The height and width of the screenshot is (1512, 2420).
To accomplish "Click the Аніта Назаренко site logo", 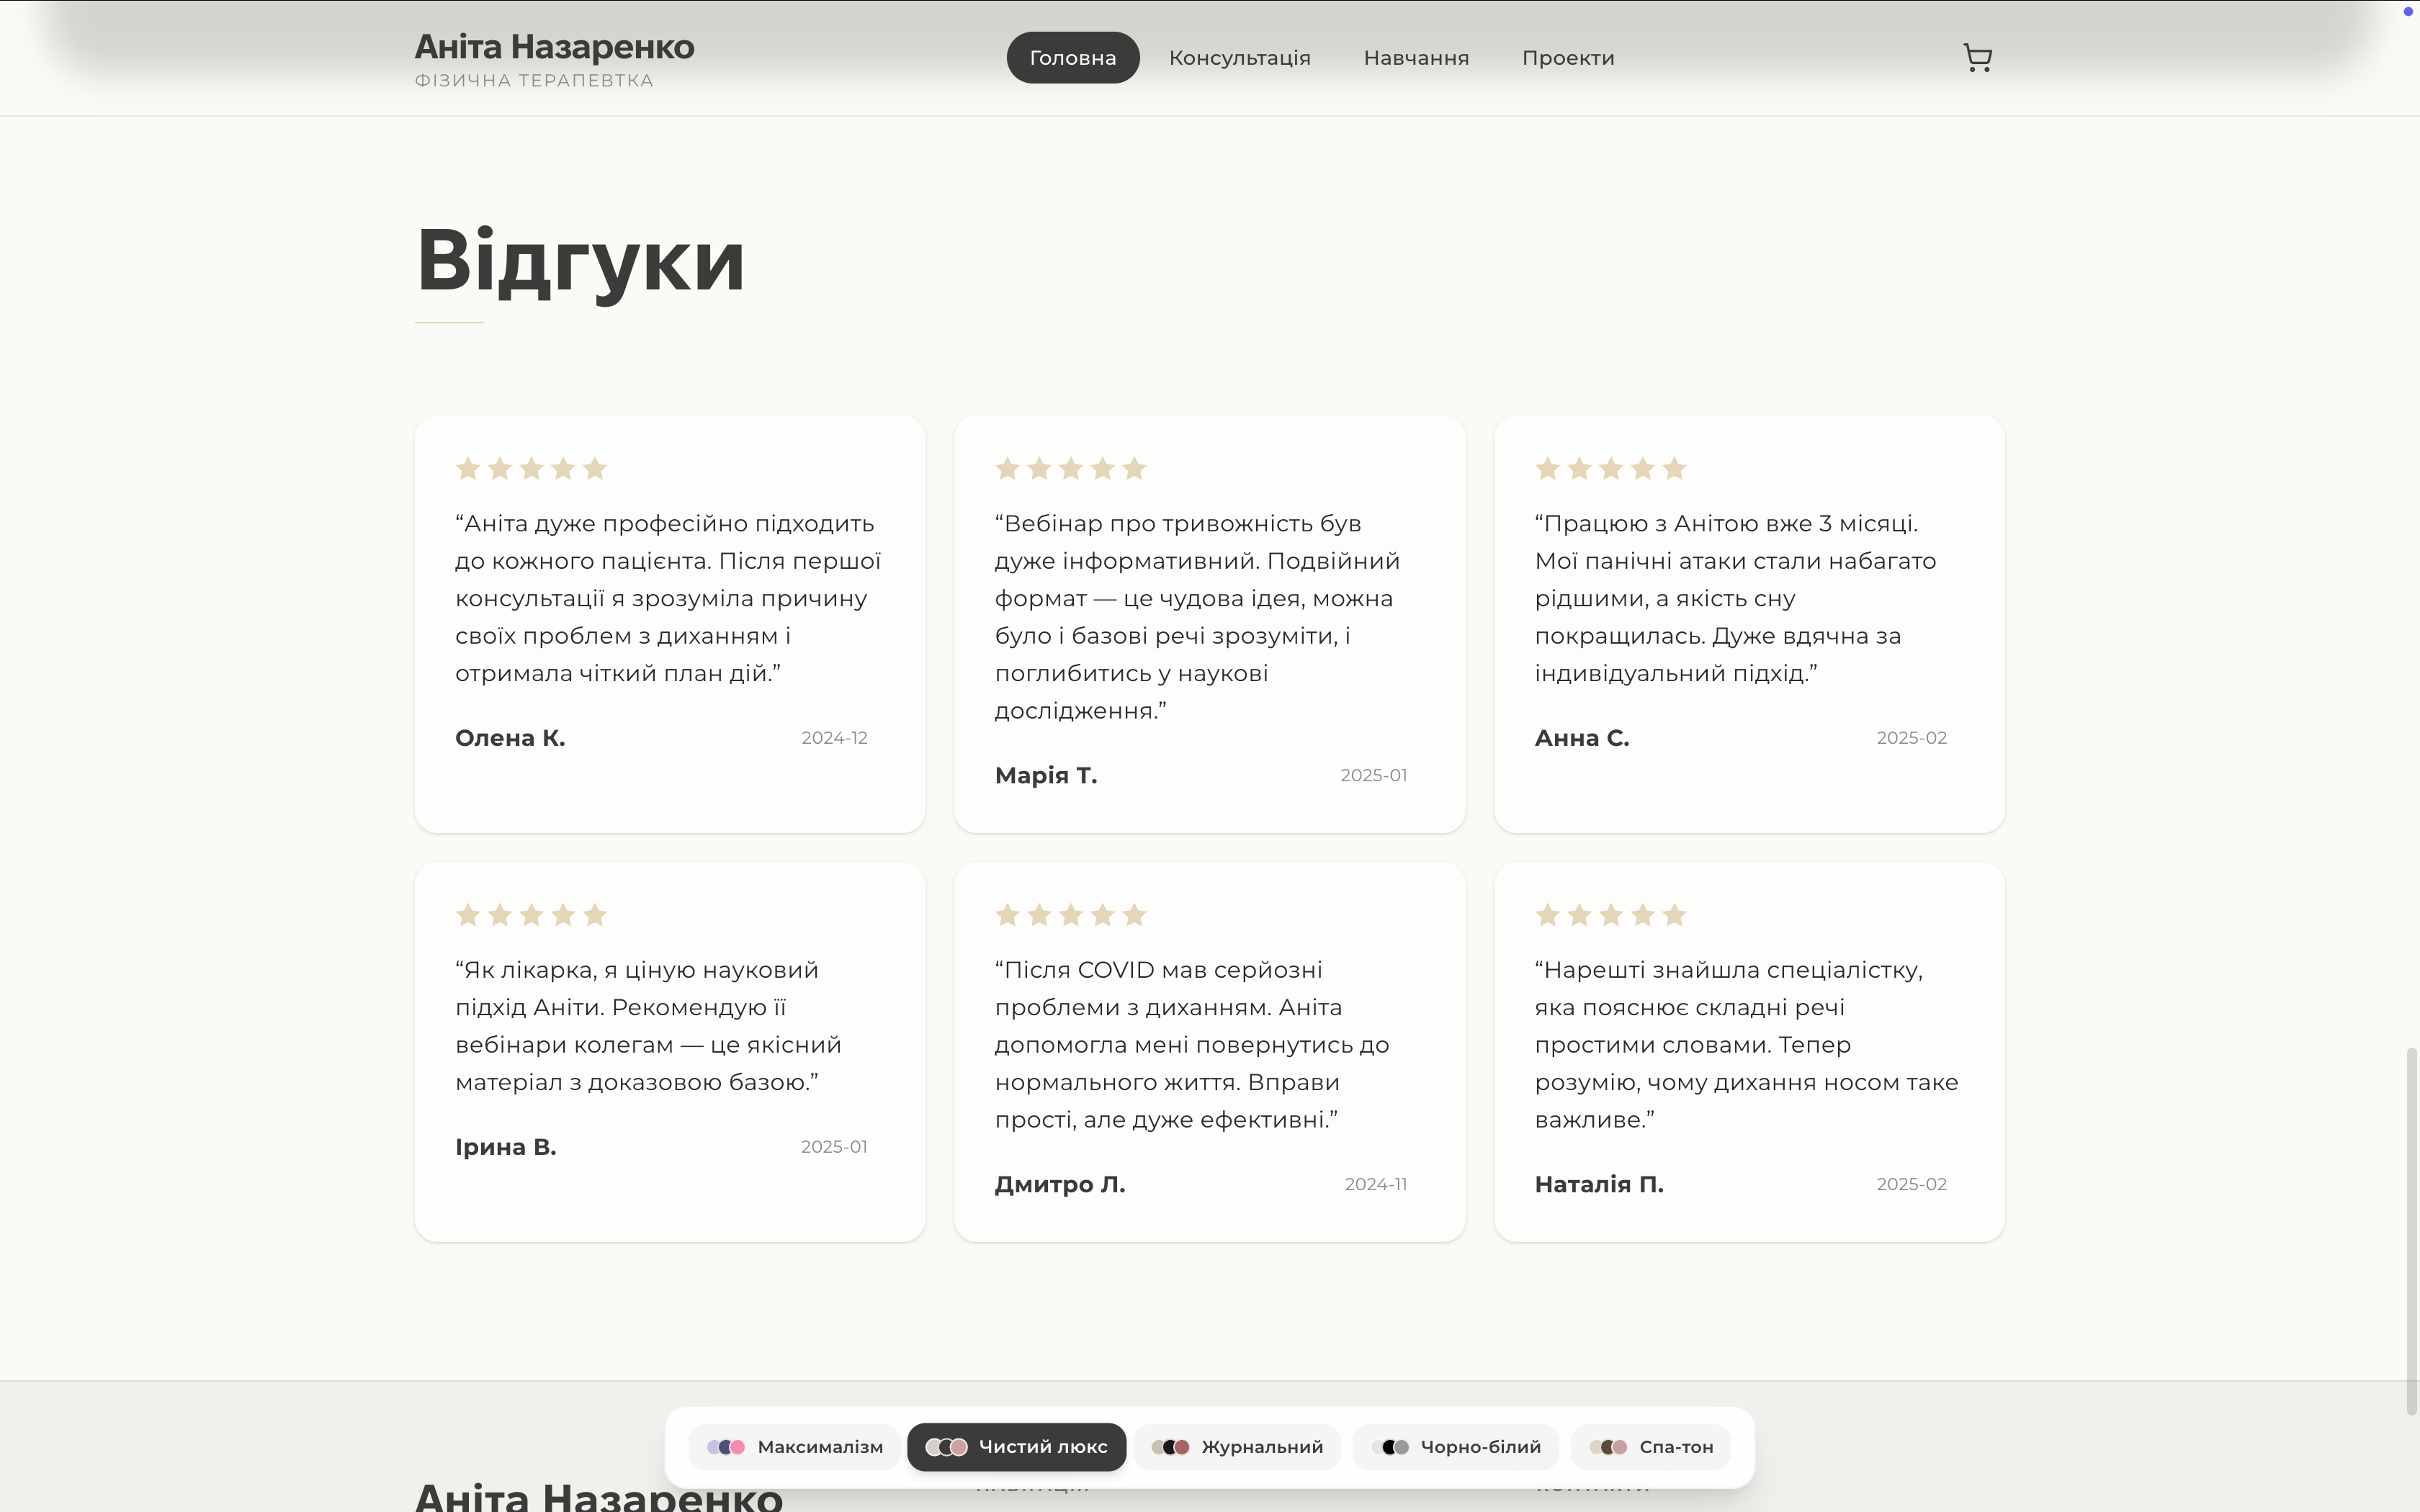I will point(554,47).
